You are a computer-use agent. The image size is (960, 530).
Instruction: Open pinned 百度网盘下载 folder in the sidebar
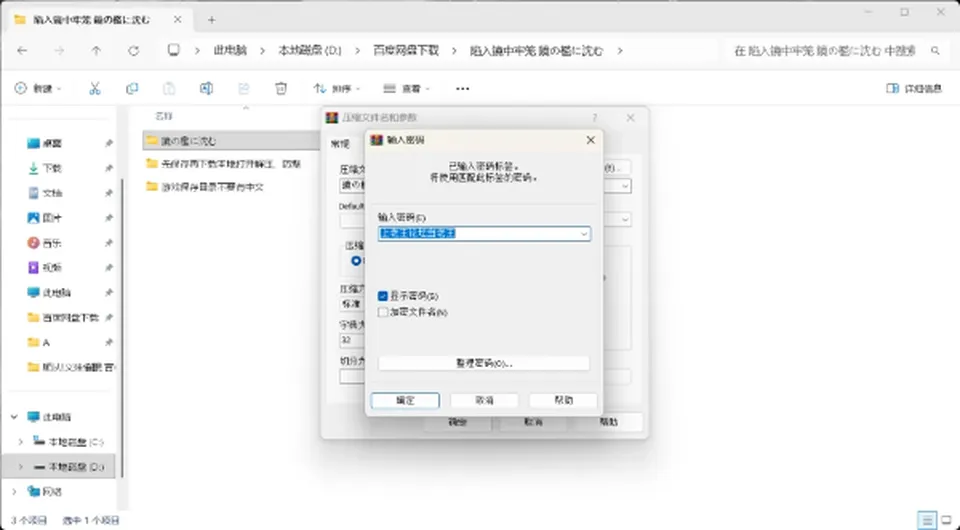pos(70,318)
